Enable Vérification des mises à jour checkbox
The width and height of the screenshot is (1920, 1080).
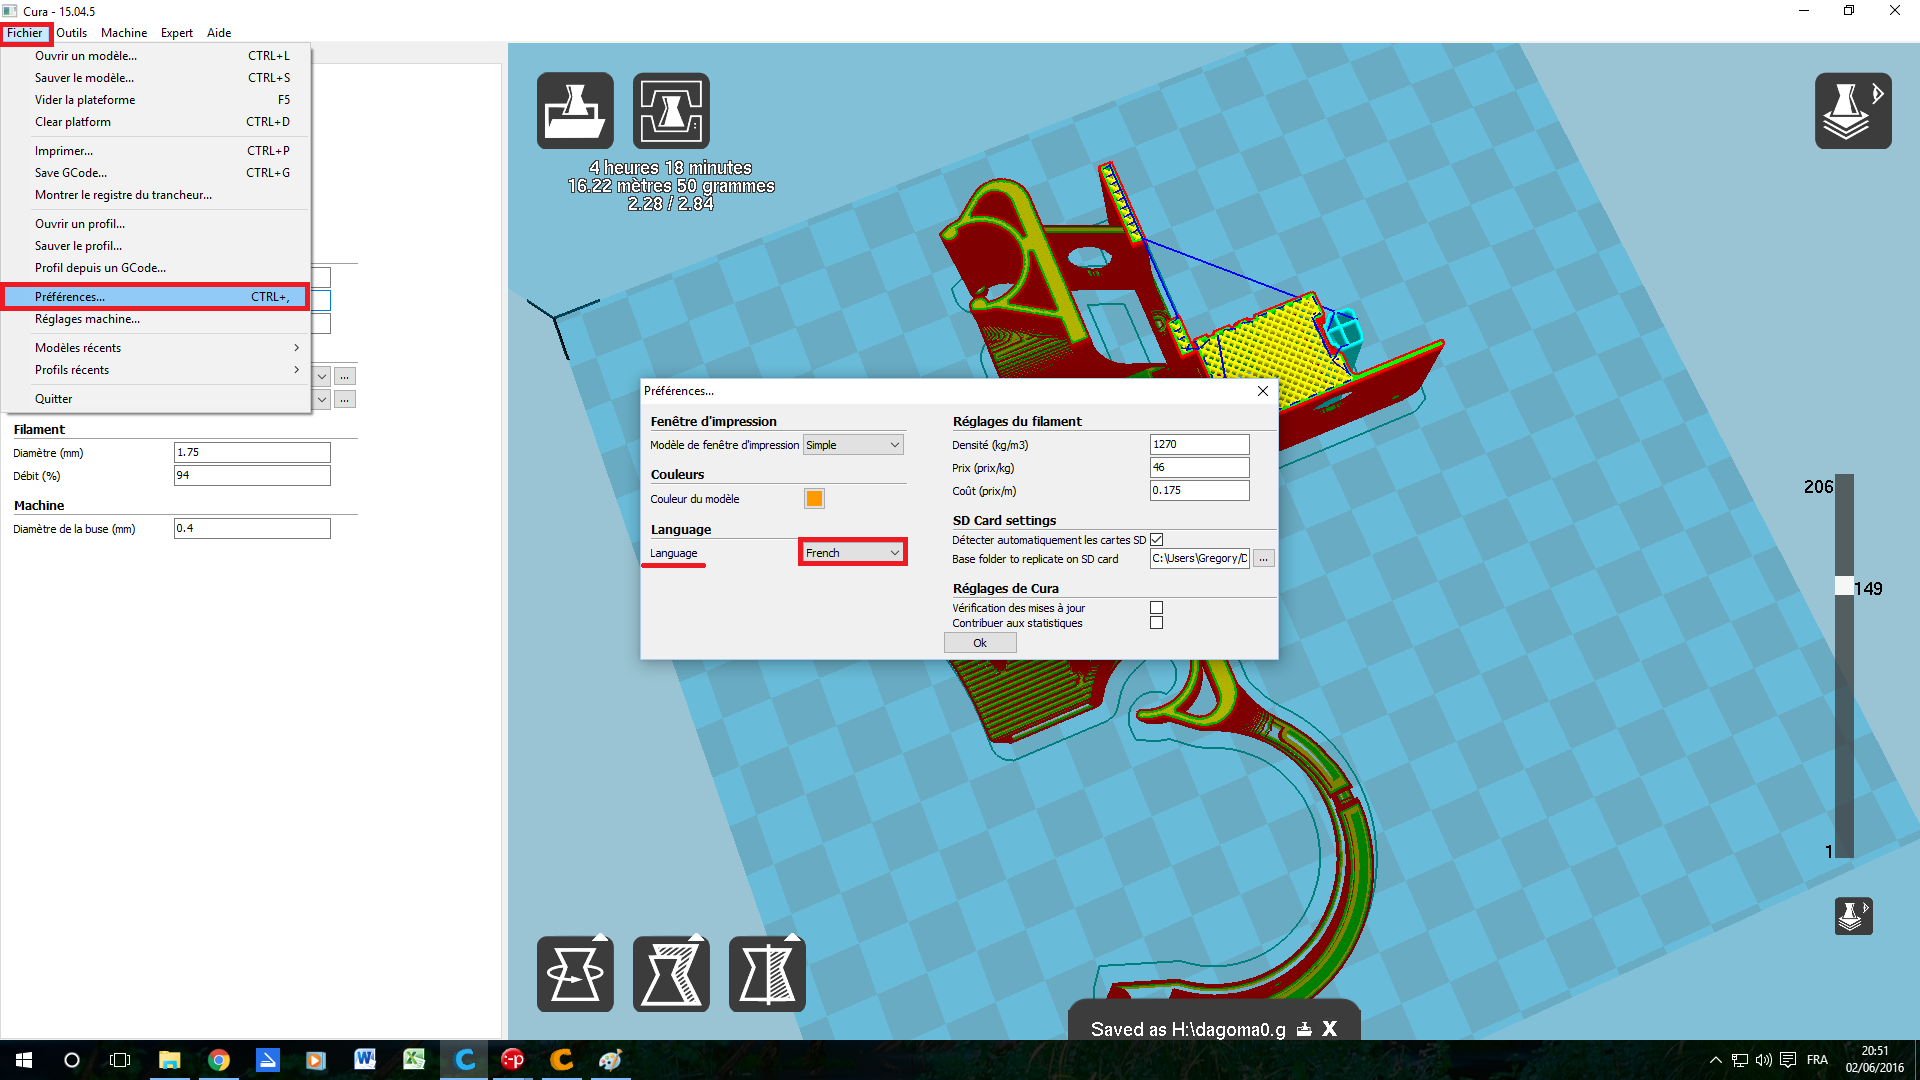1156,608
